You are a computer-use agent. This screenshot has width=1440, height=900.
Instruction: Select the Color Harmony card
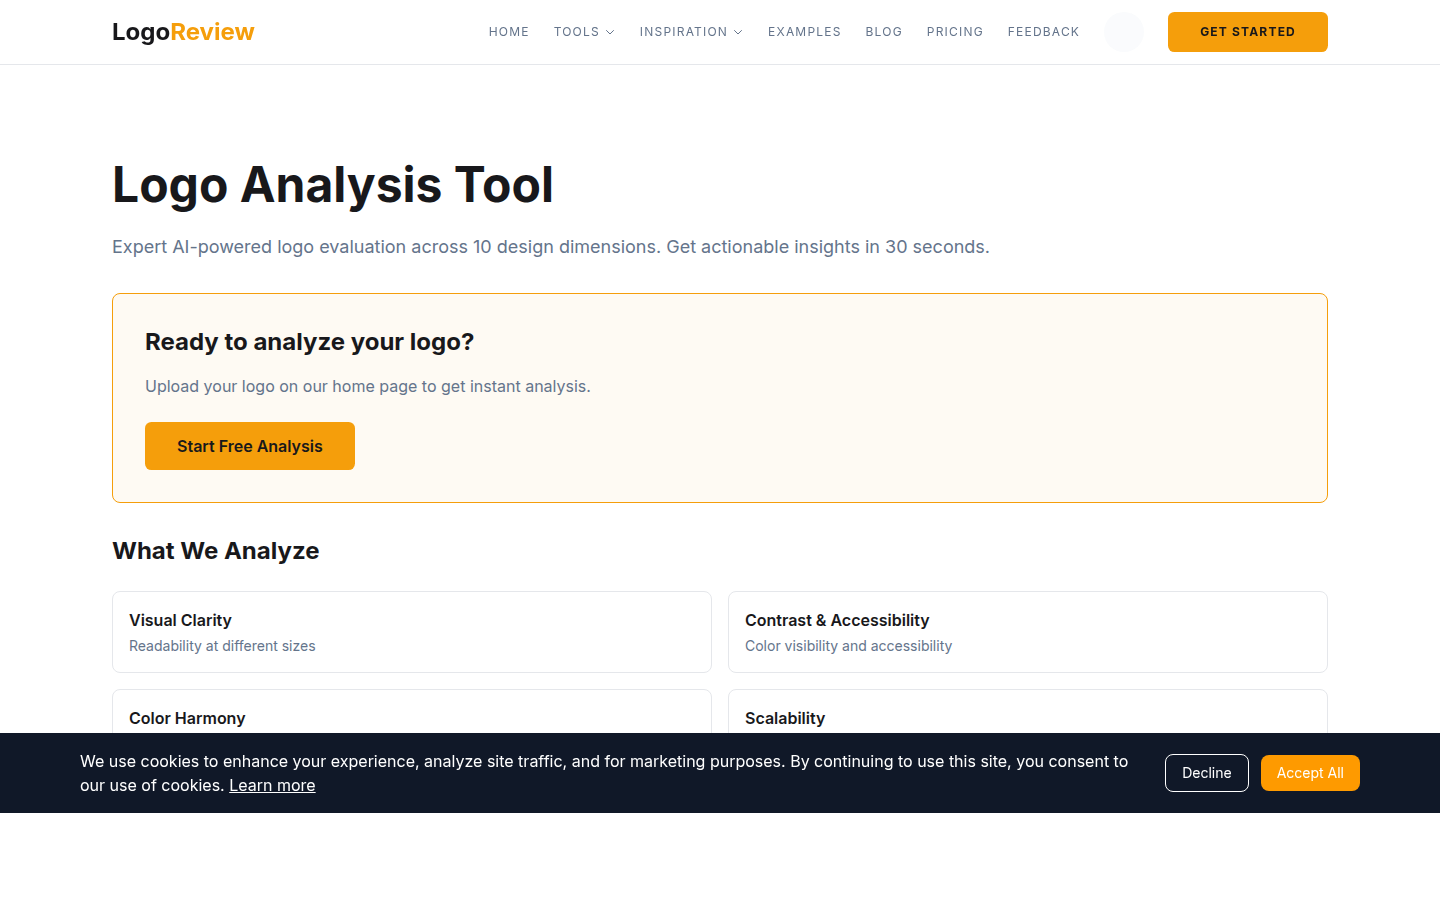(412, 712)
